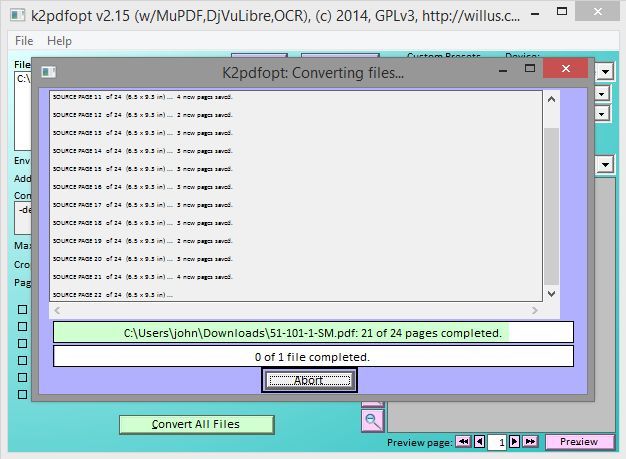
Task: Toggle the fifth checkbox in main window
Action: tap(23, 377)
